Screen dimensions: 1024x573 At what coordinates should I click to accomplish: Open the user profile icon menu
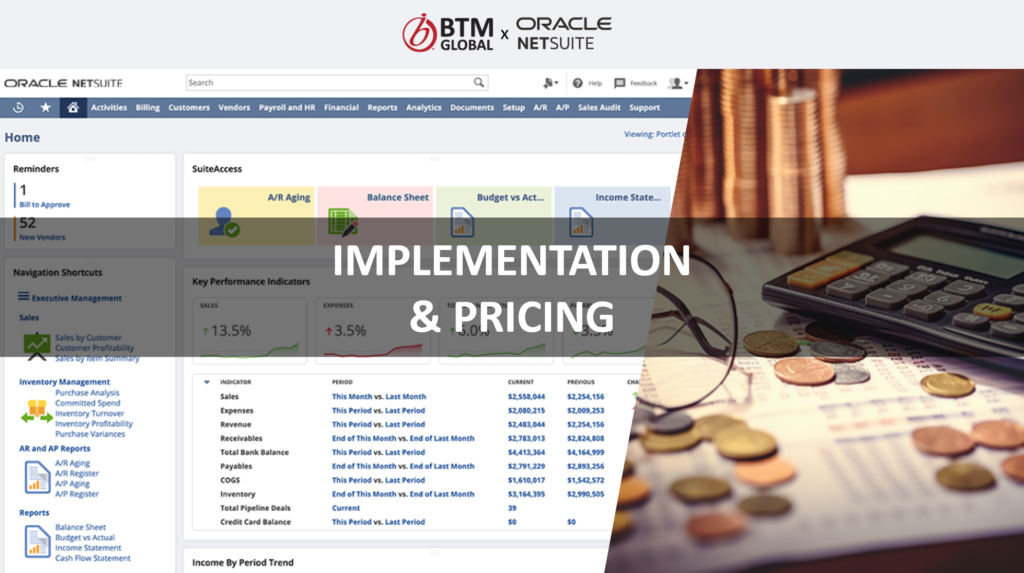[678, 83]
